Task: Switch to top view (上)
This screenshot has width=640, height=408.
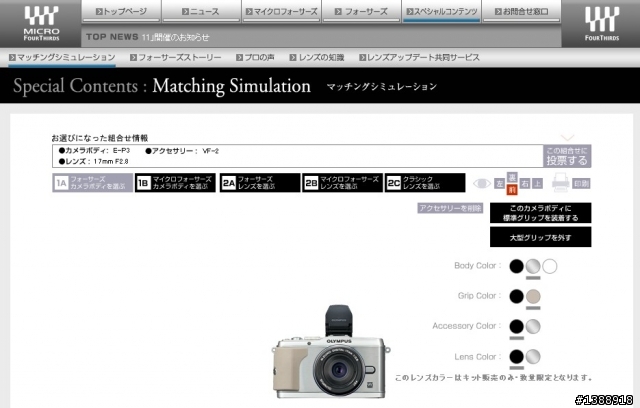Action: (x=538, y=184)
